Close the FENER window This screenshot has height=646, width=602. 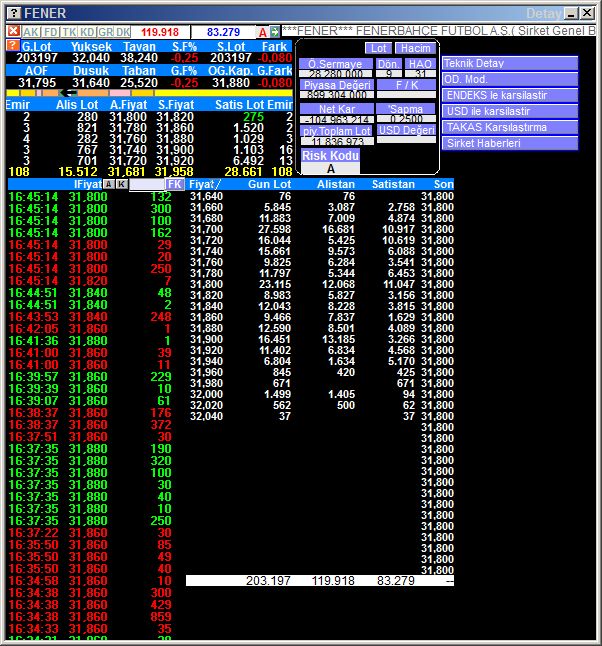point(587,13)
